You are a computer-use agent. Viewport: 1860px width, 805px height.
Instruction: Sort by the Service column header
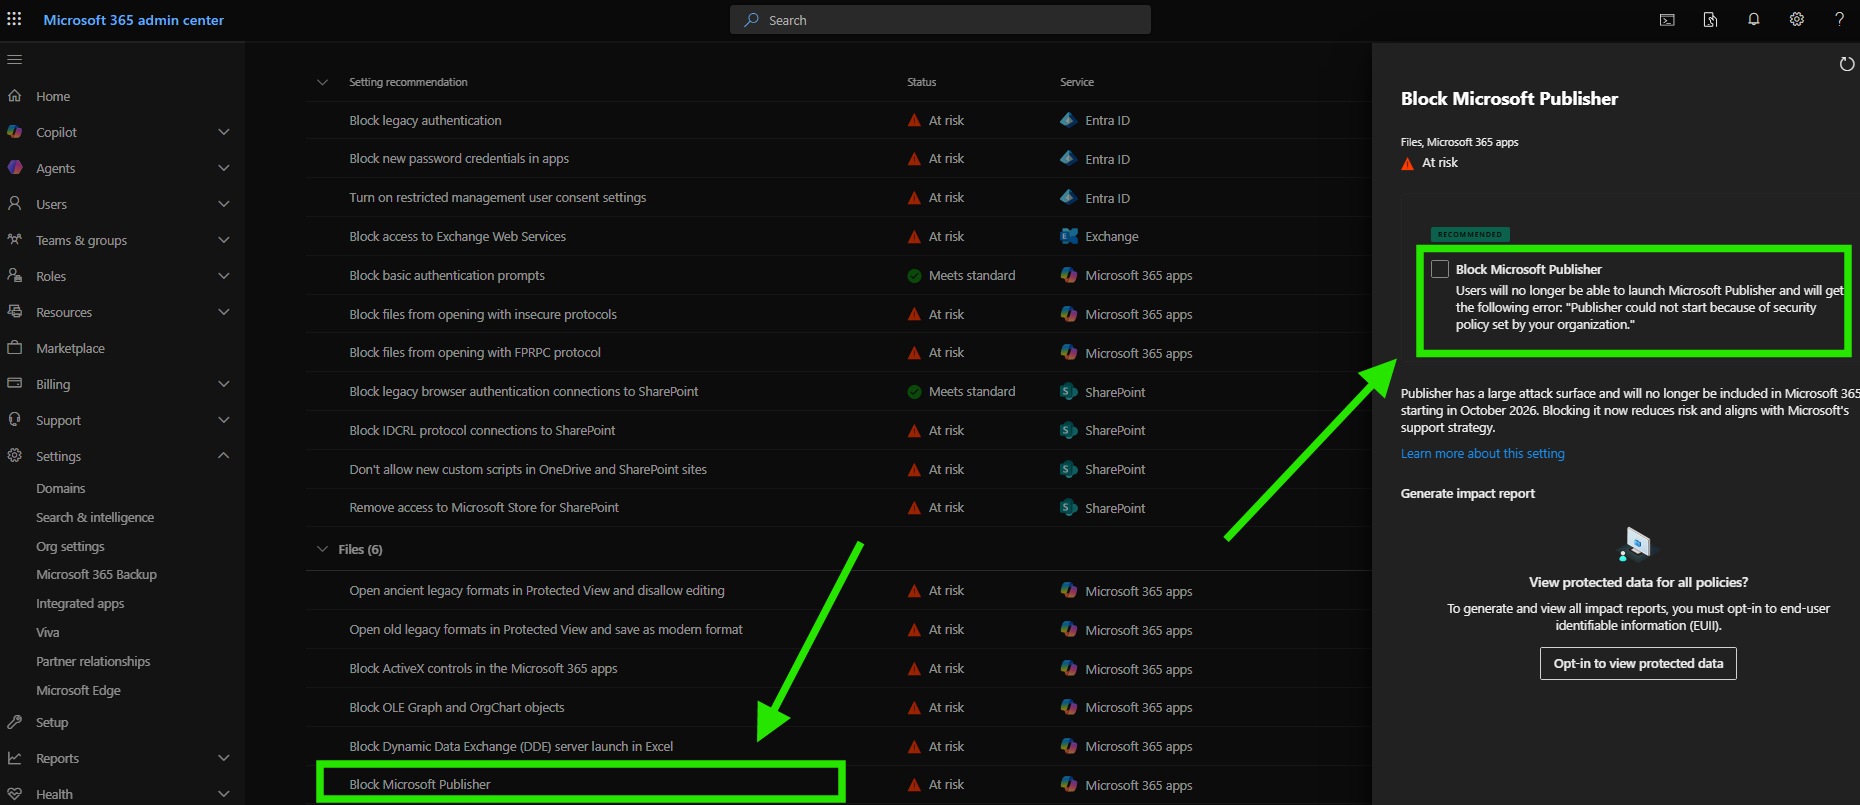(1077, 82)
